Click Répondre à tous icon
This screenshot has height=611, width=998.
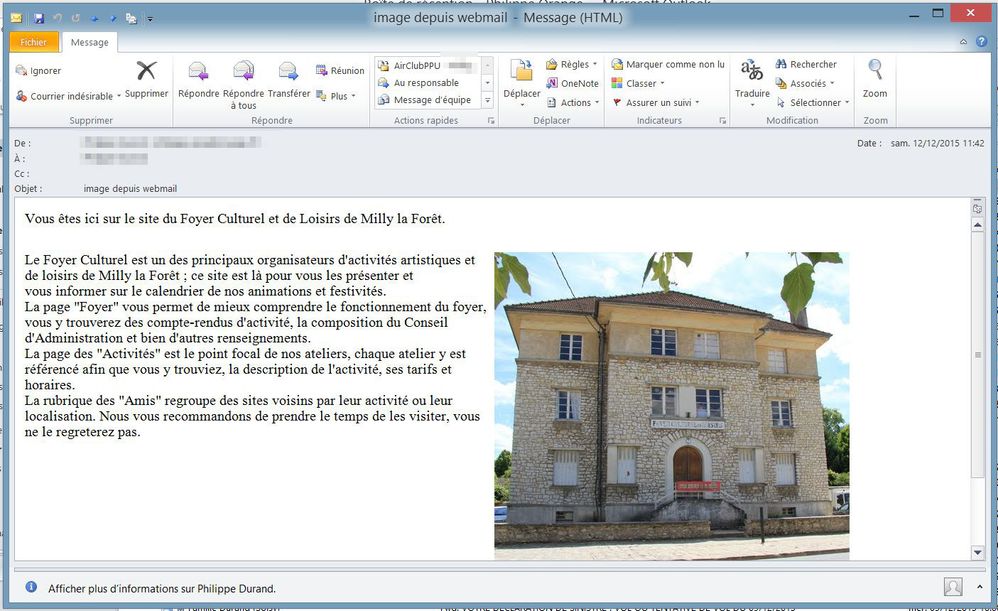pos(243,72)
